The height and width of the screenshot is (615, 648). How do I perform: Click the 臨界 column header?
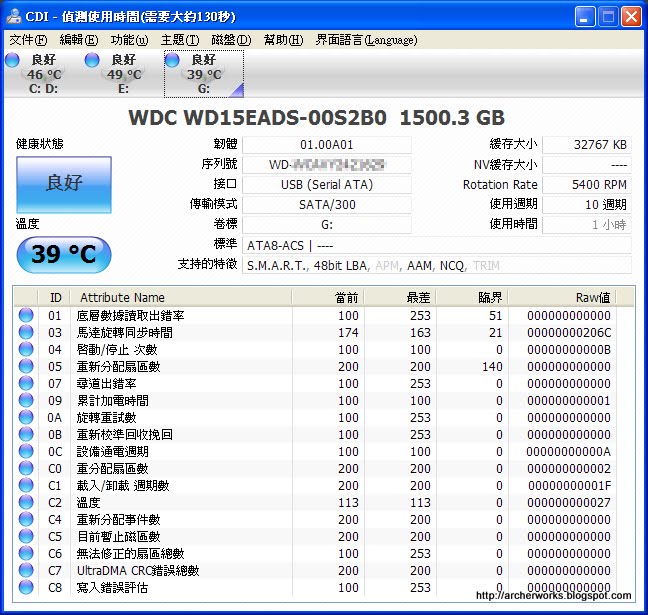coord(472,298)
